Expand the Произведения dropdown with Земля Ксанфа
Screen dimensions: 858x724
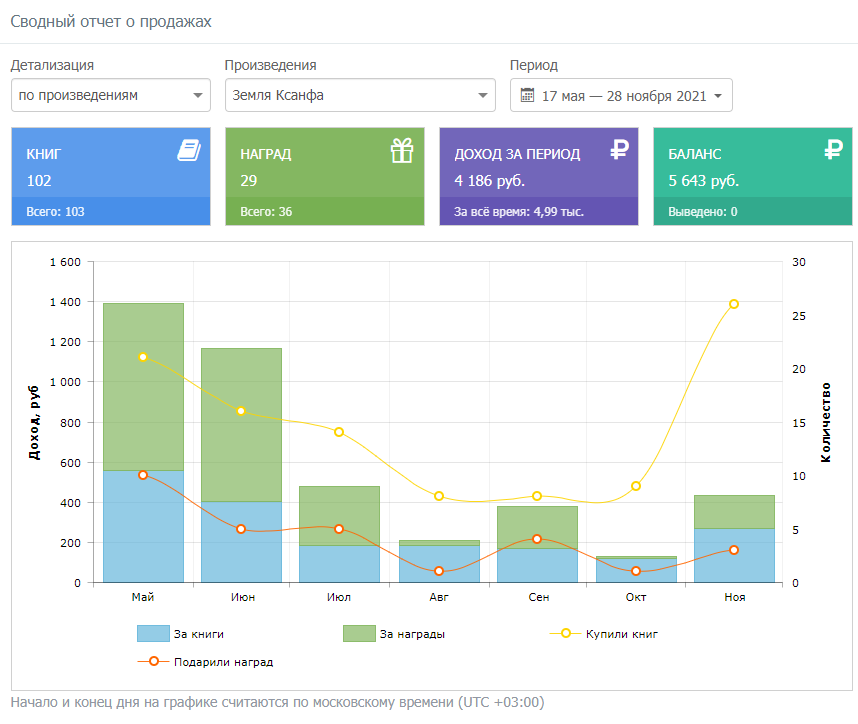[x=360, y=96]
